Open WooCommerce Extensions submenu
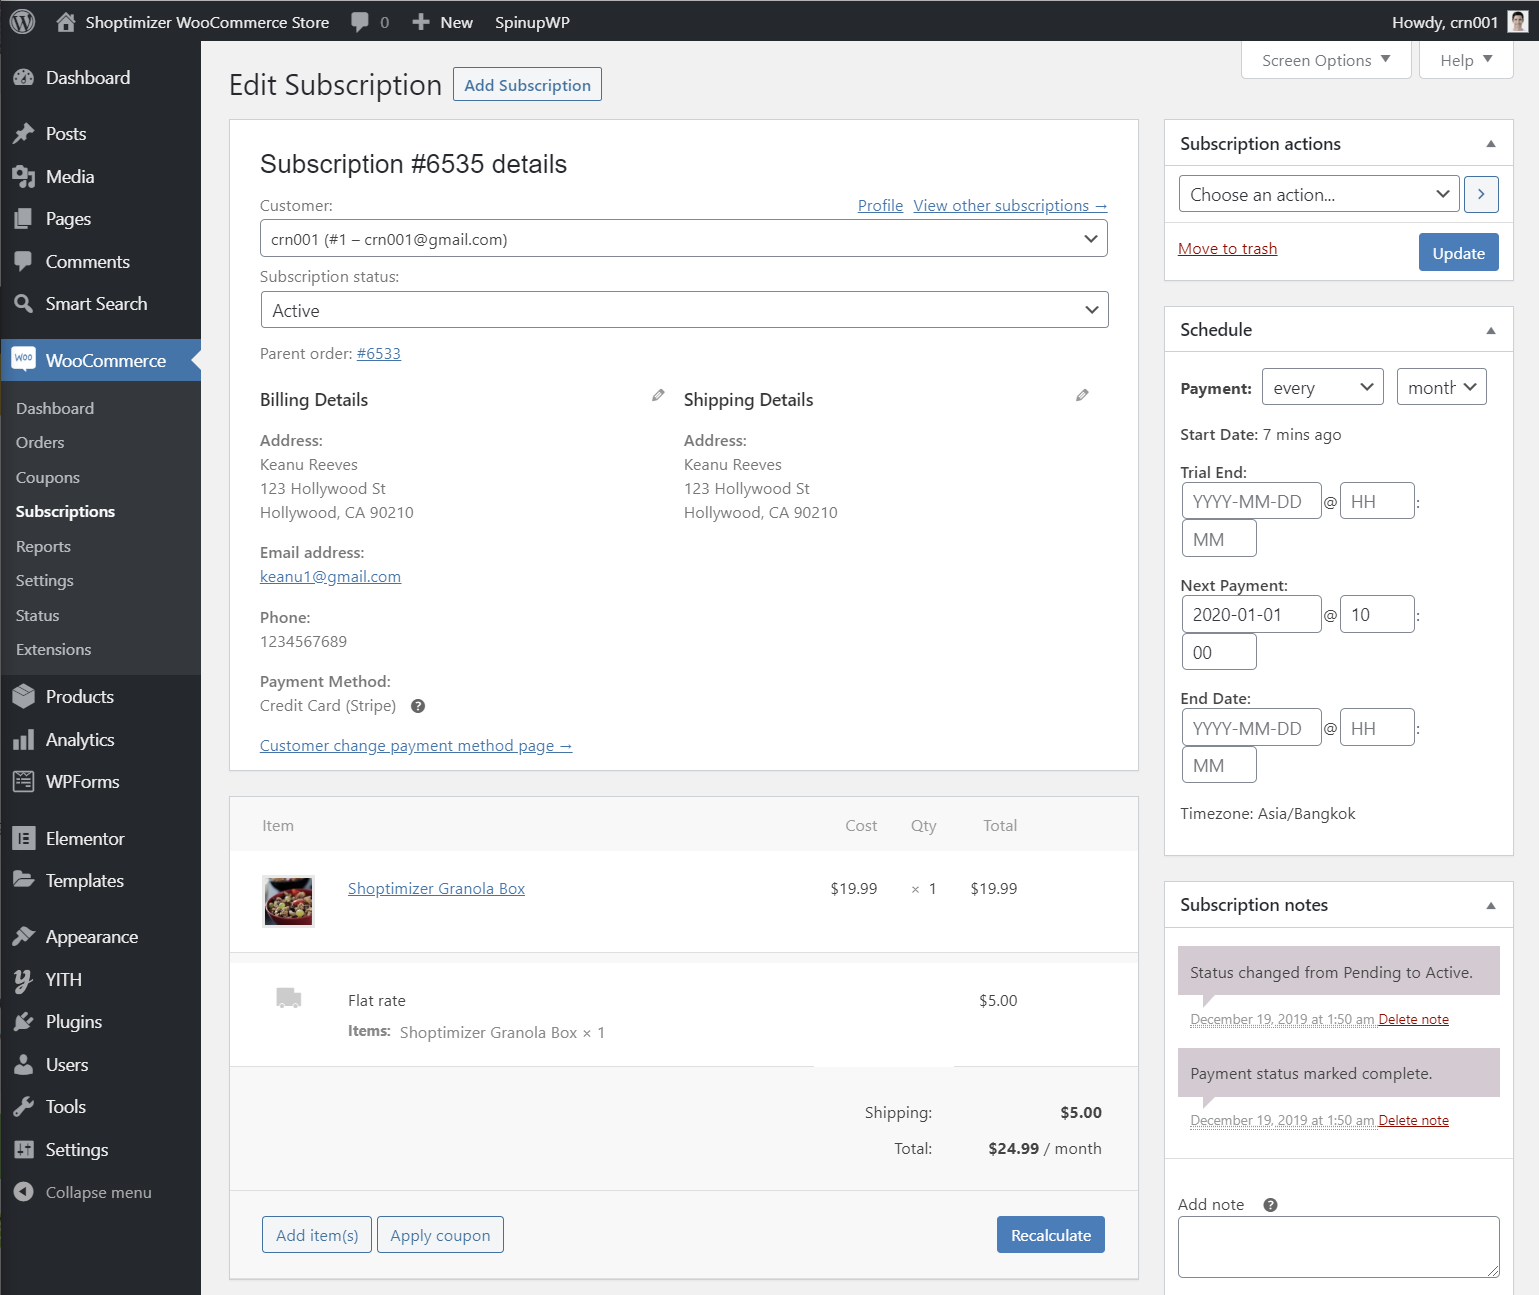Screen dimensions: 1539x1295 pyautogui.click(x=53, y=649)
